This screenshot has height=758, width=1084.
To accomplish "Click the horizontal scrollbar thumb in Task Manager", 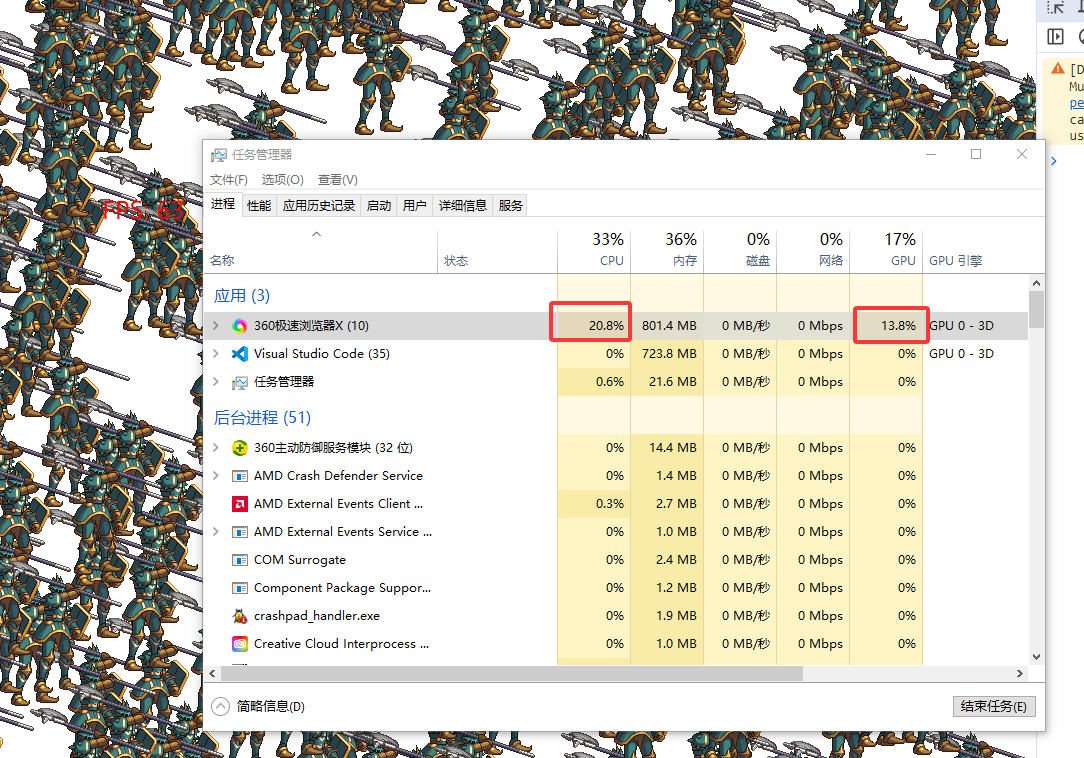I will point(512,673).
